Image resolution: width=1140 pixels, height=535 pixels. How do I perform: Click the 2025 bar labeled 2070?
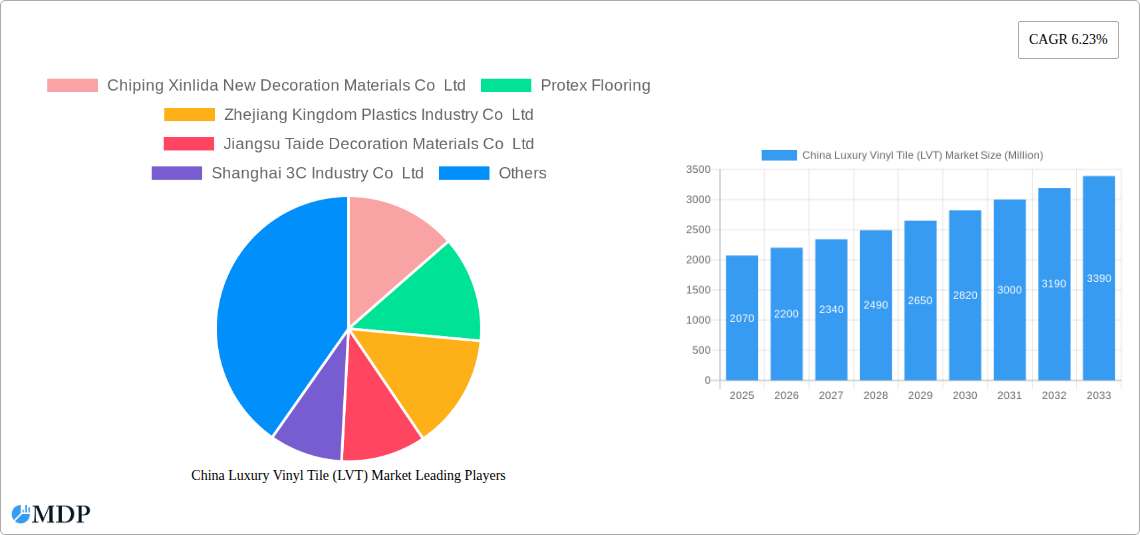coord(742,318)
